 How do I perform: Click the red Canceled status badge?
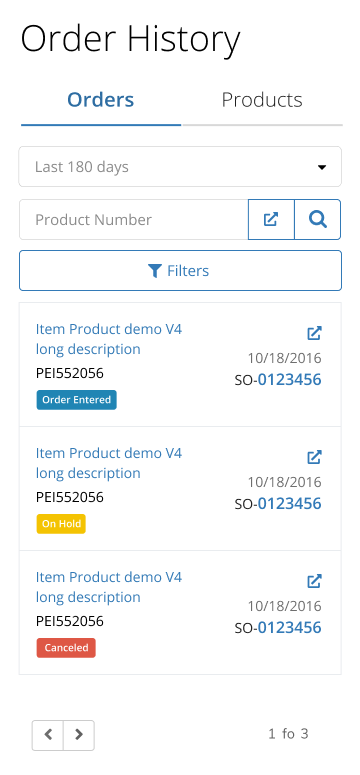(66, 648)
